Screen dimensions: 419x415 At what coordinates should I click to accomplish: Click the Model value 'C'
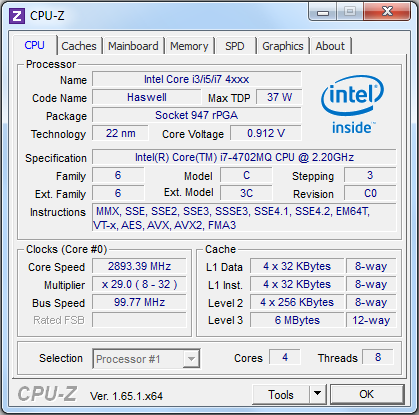pyautogui.click(x=246, y=175)
